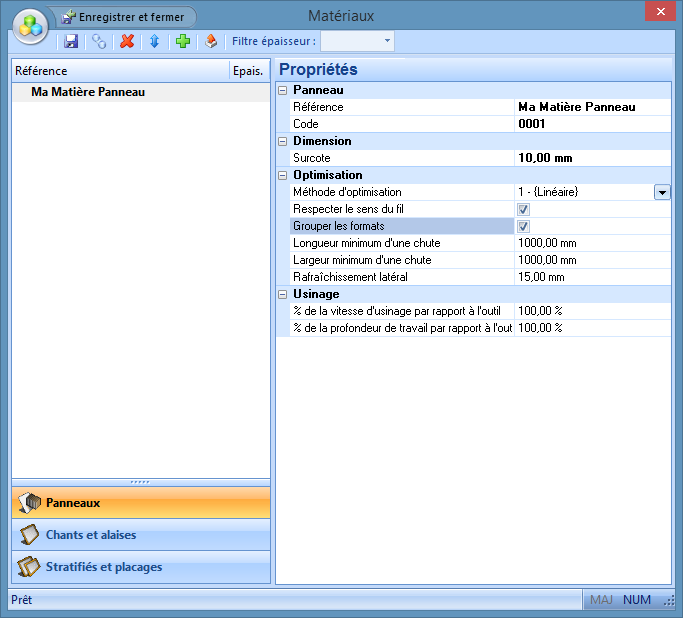This screenshot has width=683, height=618.
Task: Toggle the Respecter le sens du fil checkbox
Action: pos(523,209)
